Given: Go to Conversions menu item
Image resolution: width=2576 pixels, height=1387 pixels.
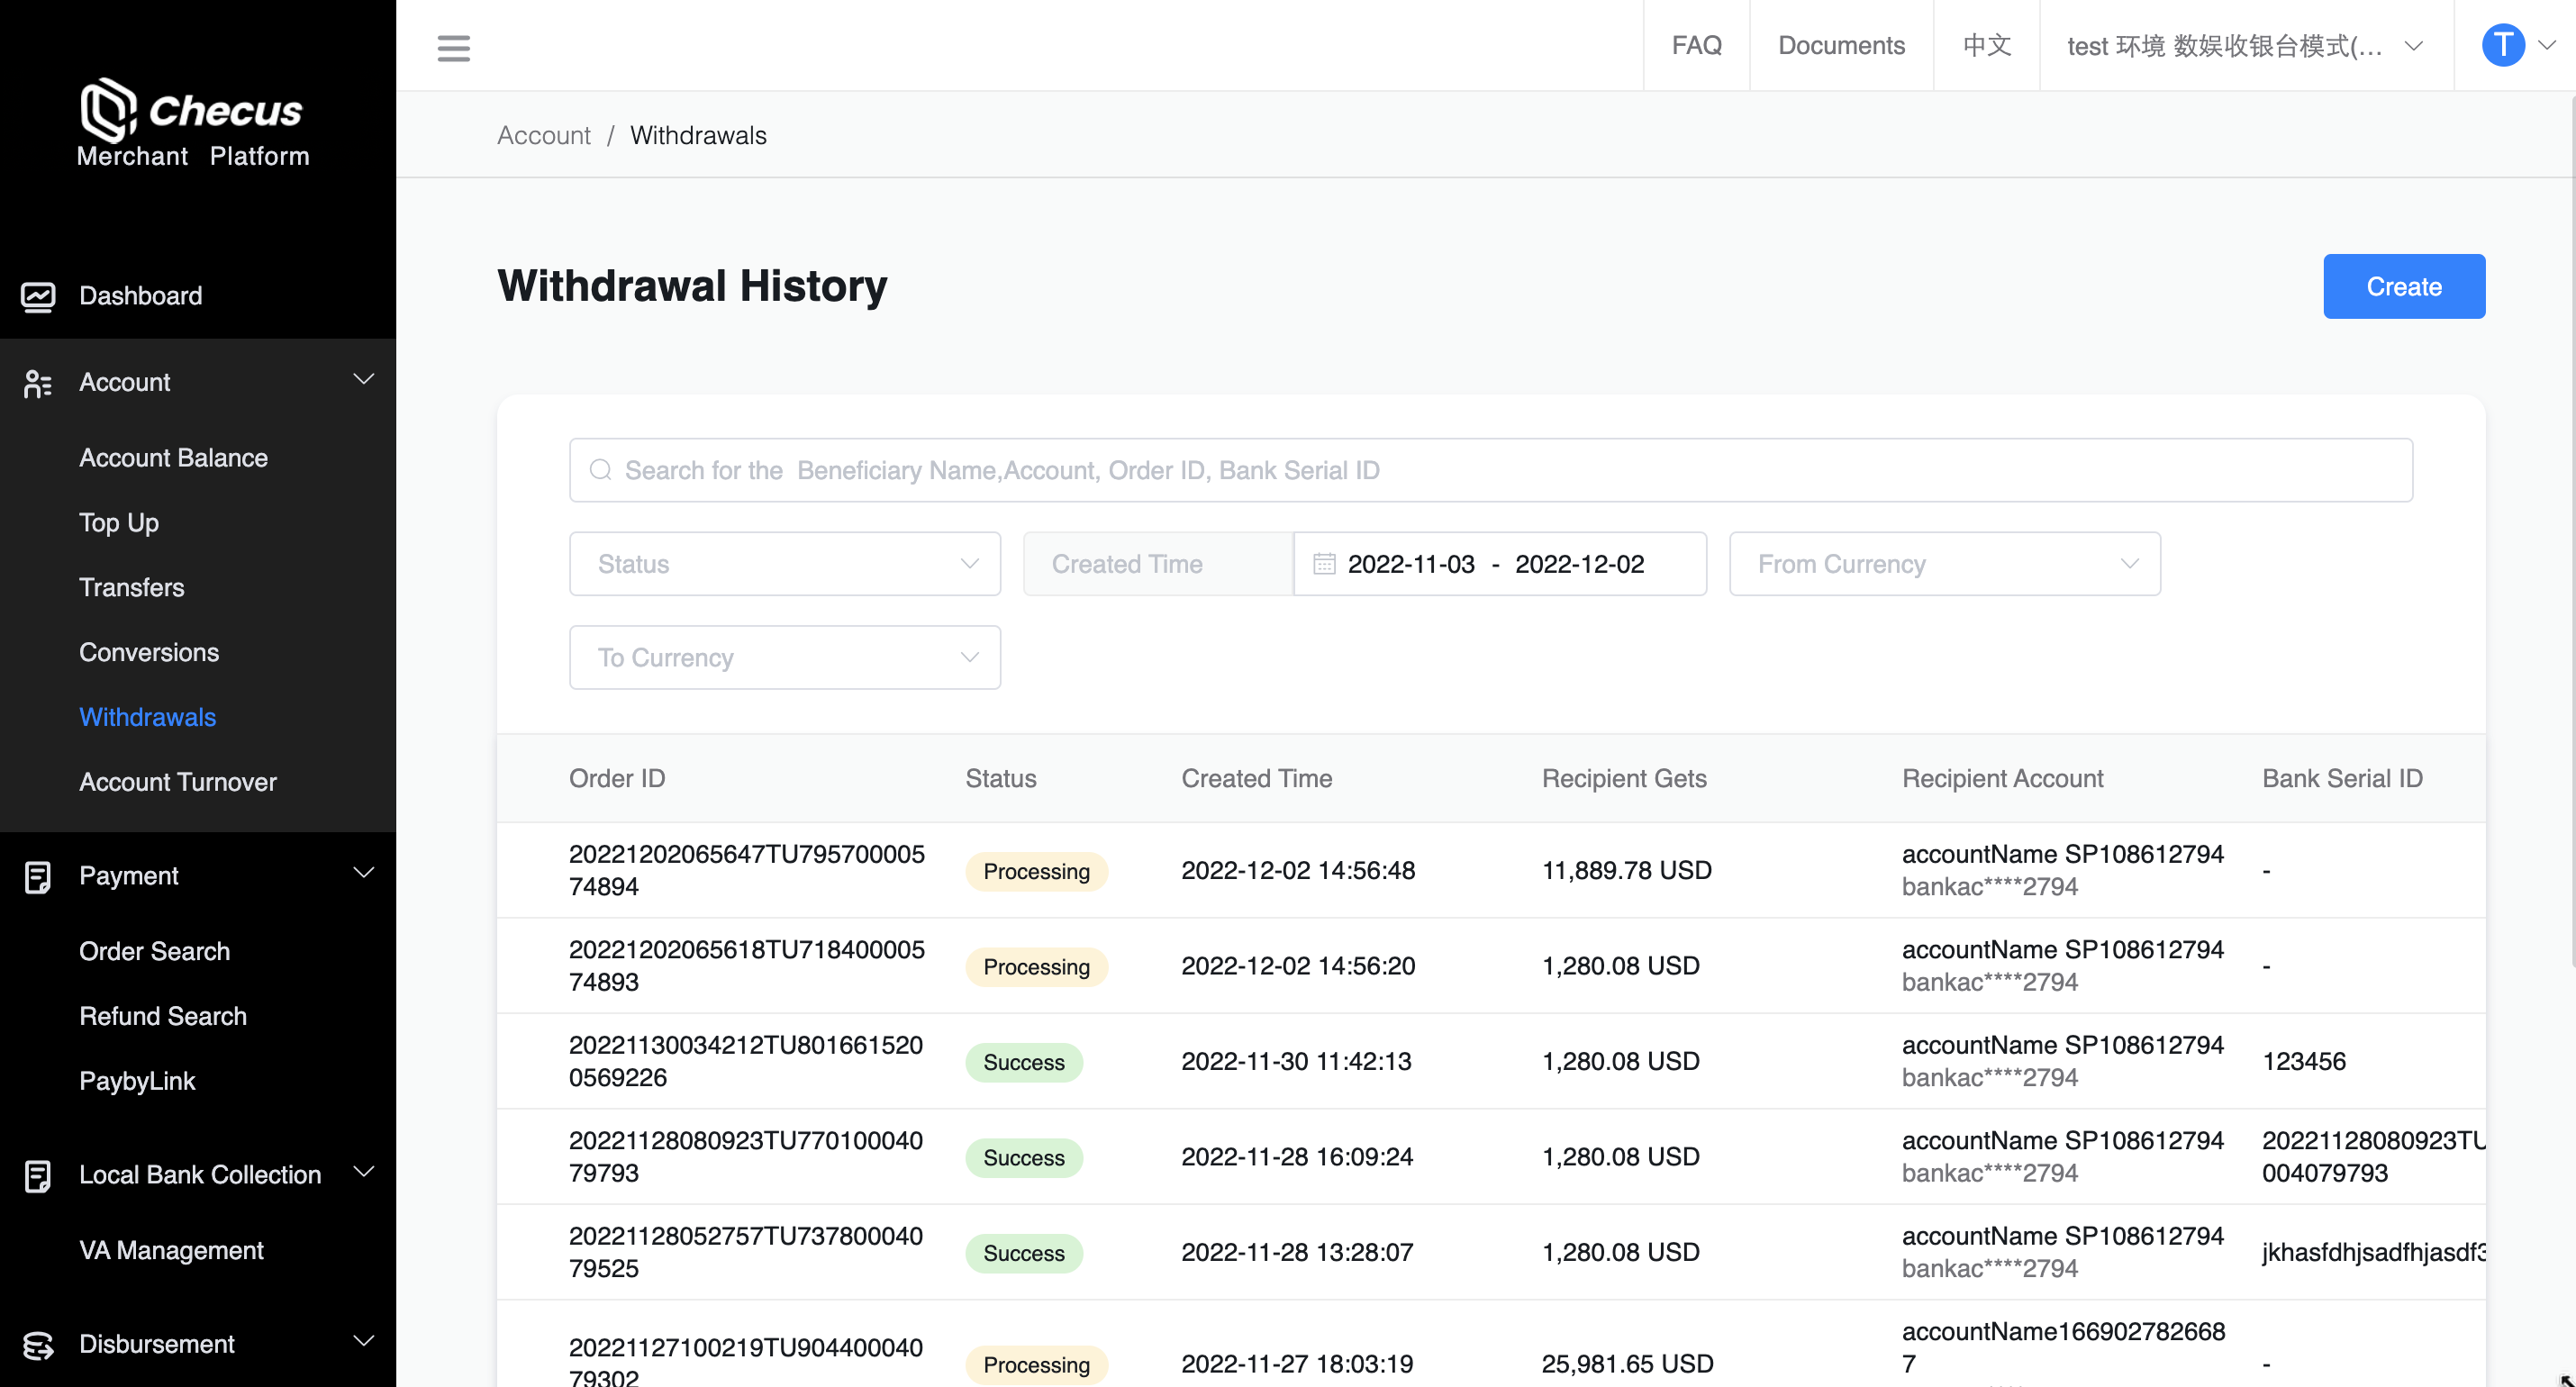Looking at the screenshot, I should pos(149,652).
